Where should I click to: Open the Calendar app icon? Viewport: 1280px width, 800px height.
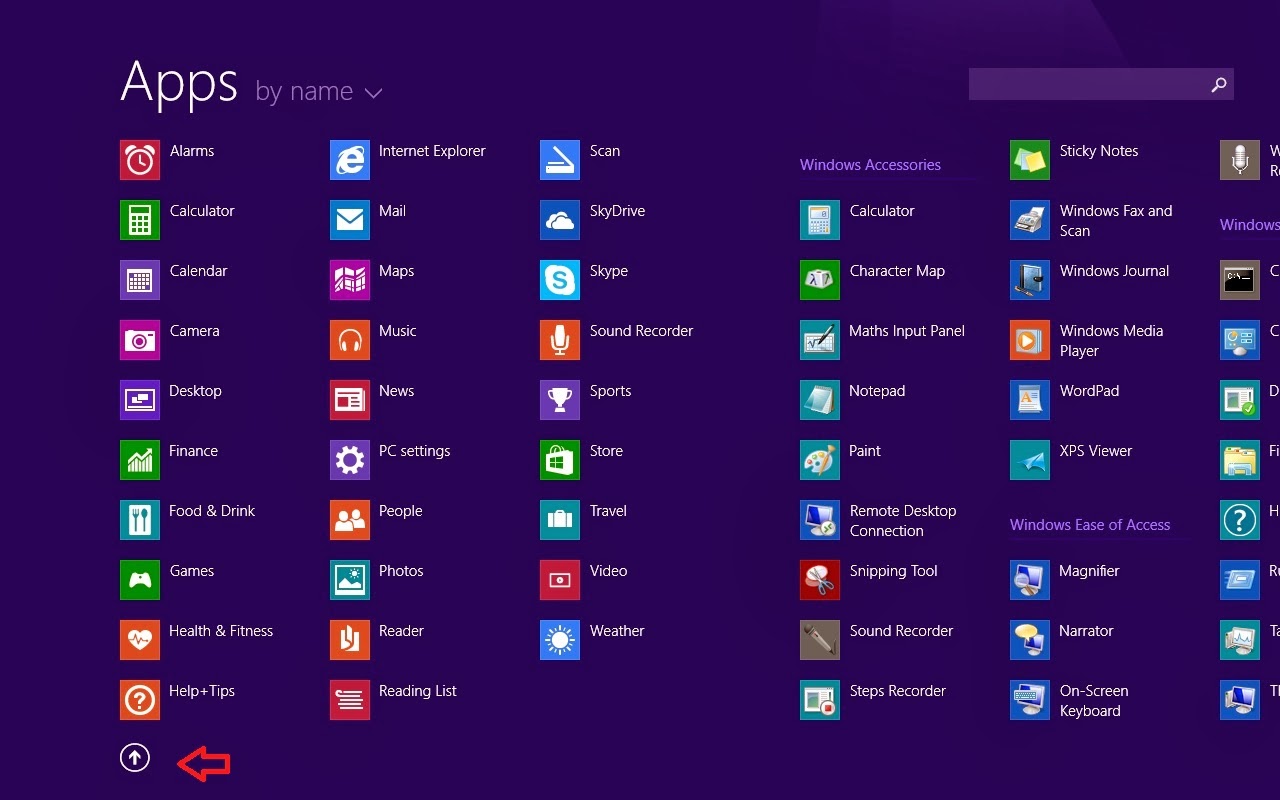coord(140,280)
